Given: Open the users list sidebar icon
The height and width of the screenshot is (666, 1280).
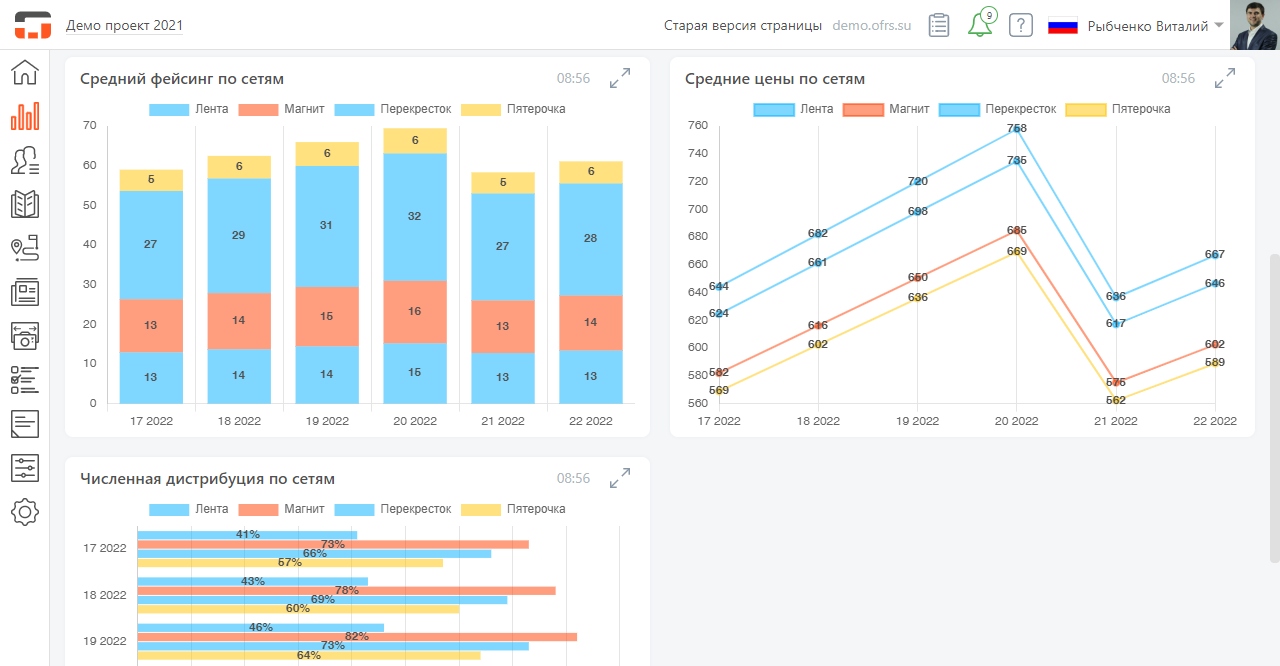Looking at the screenshot, I should pos(24,160).
